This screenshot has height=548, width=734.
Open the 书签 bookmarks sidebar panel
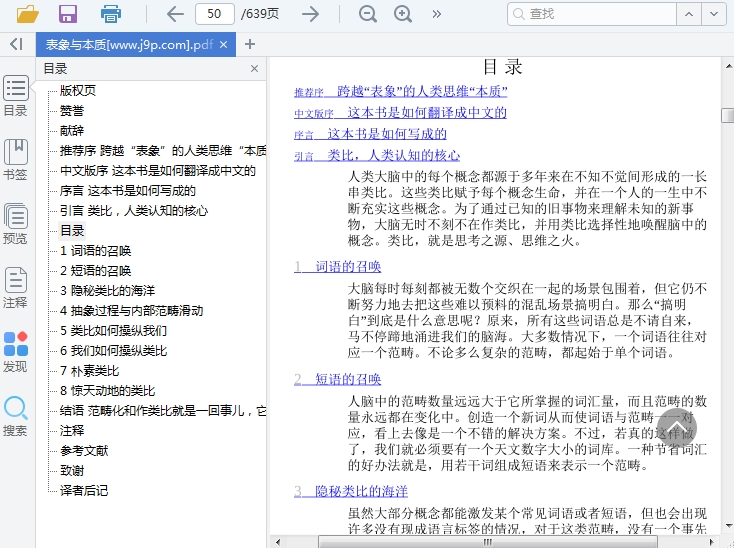coord(16,159)
